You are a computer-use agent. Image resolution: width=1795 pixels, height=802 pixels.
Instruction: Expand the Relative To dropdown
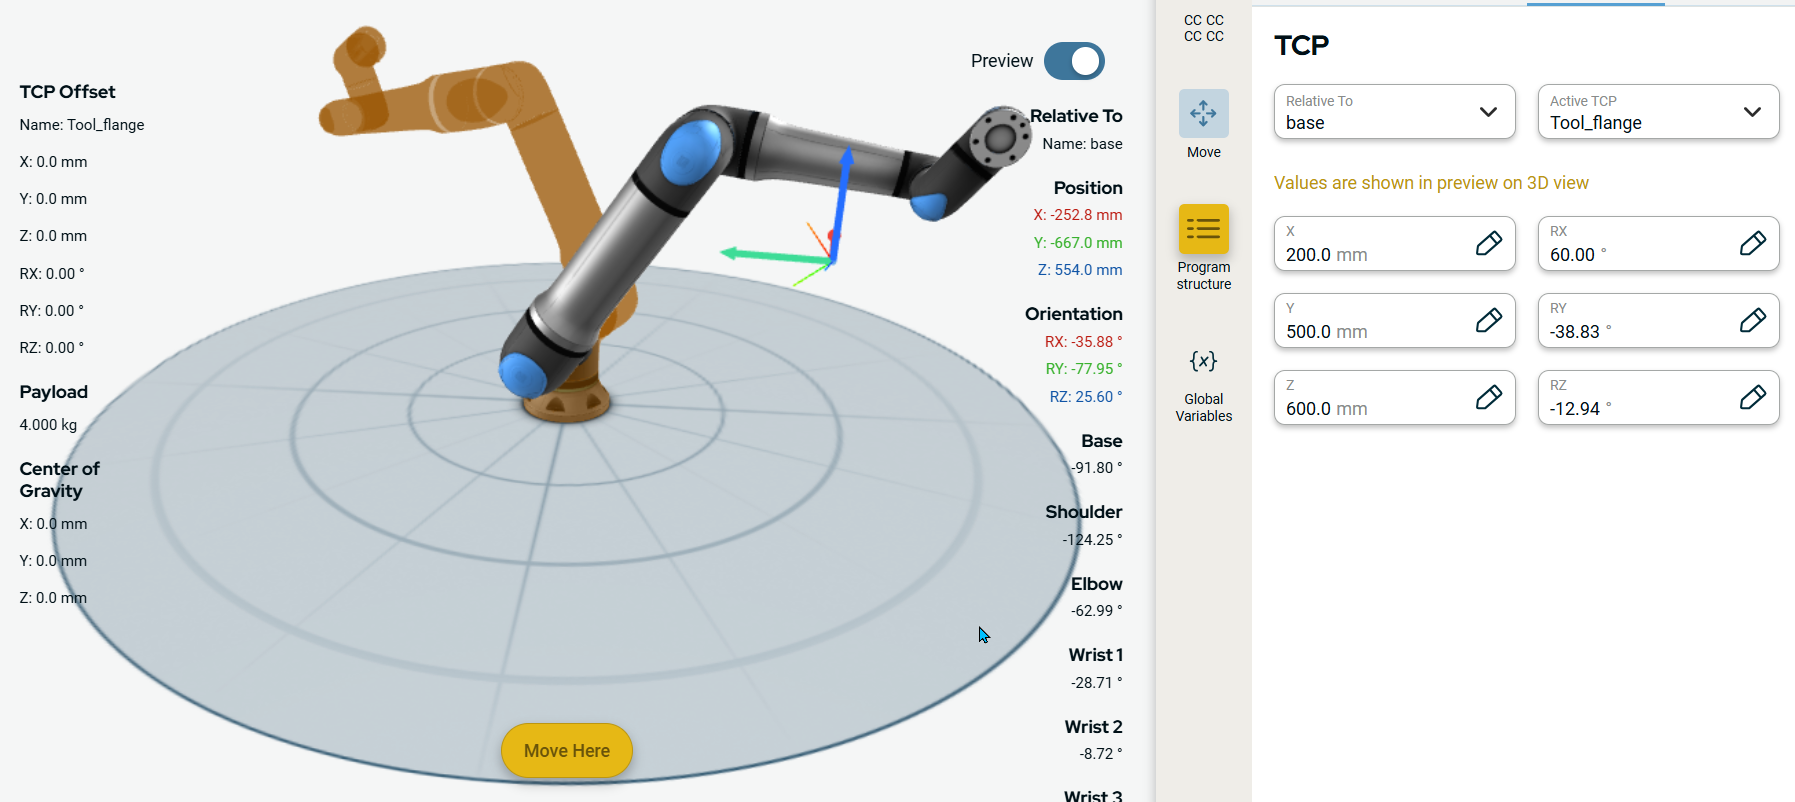tap(1394, 112)
